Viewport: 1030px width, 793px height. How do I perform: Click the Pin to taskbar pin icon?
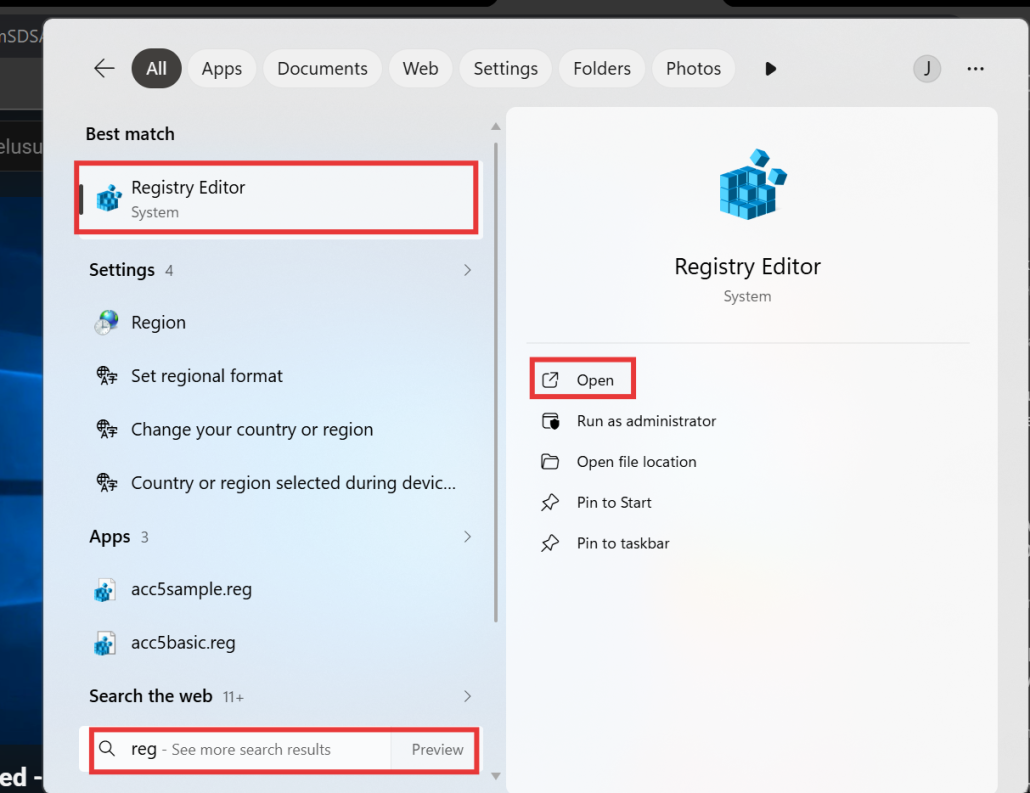tap(550, 543)
